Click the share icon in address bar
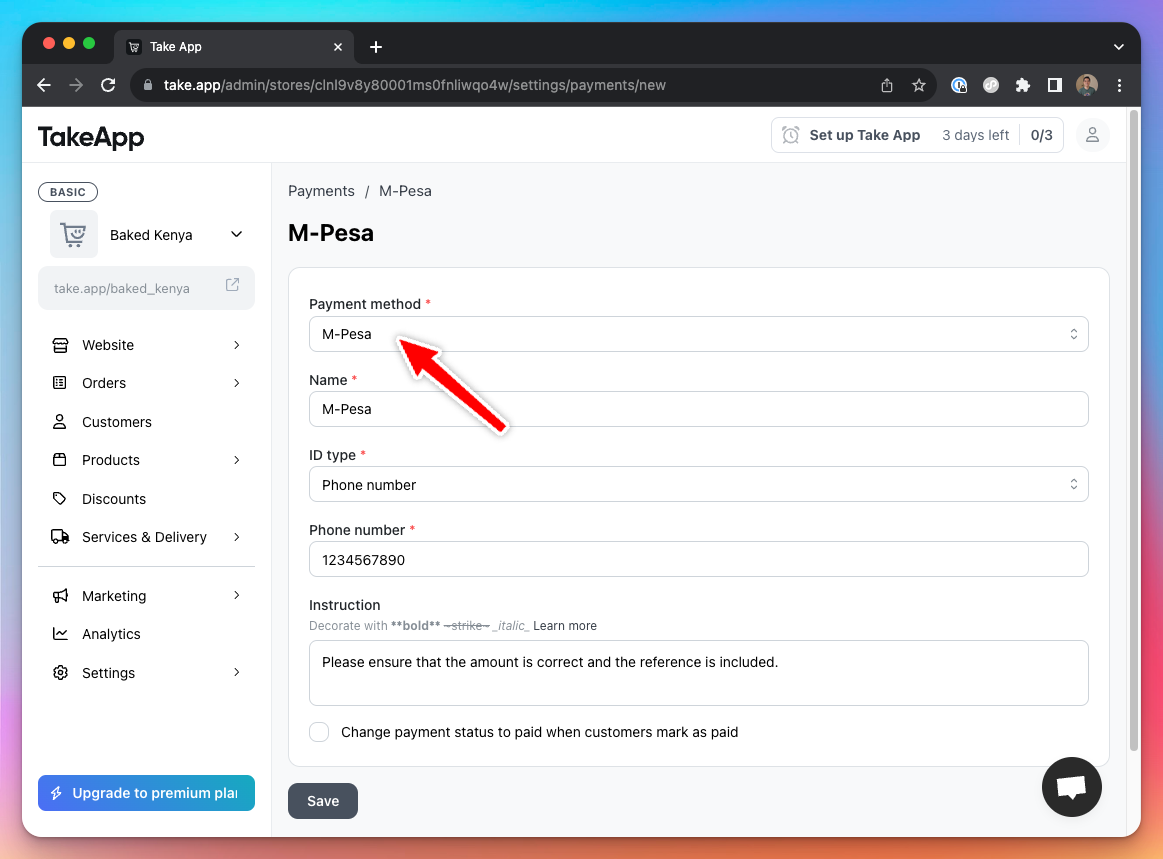Screen dimensions: 1163x859 [886, 85]
